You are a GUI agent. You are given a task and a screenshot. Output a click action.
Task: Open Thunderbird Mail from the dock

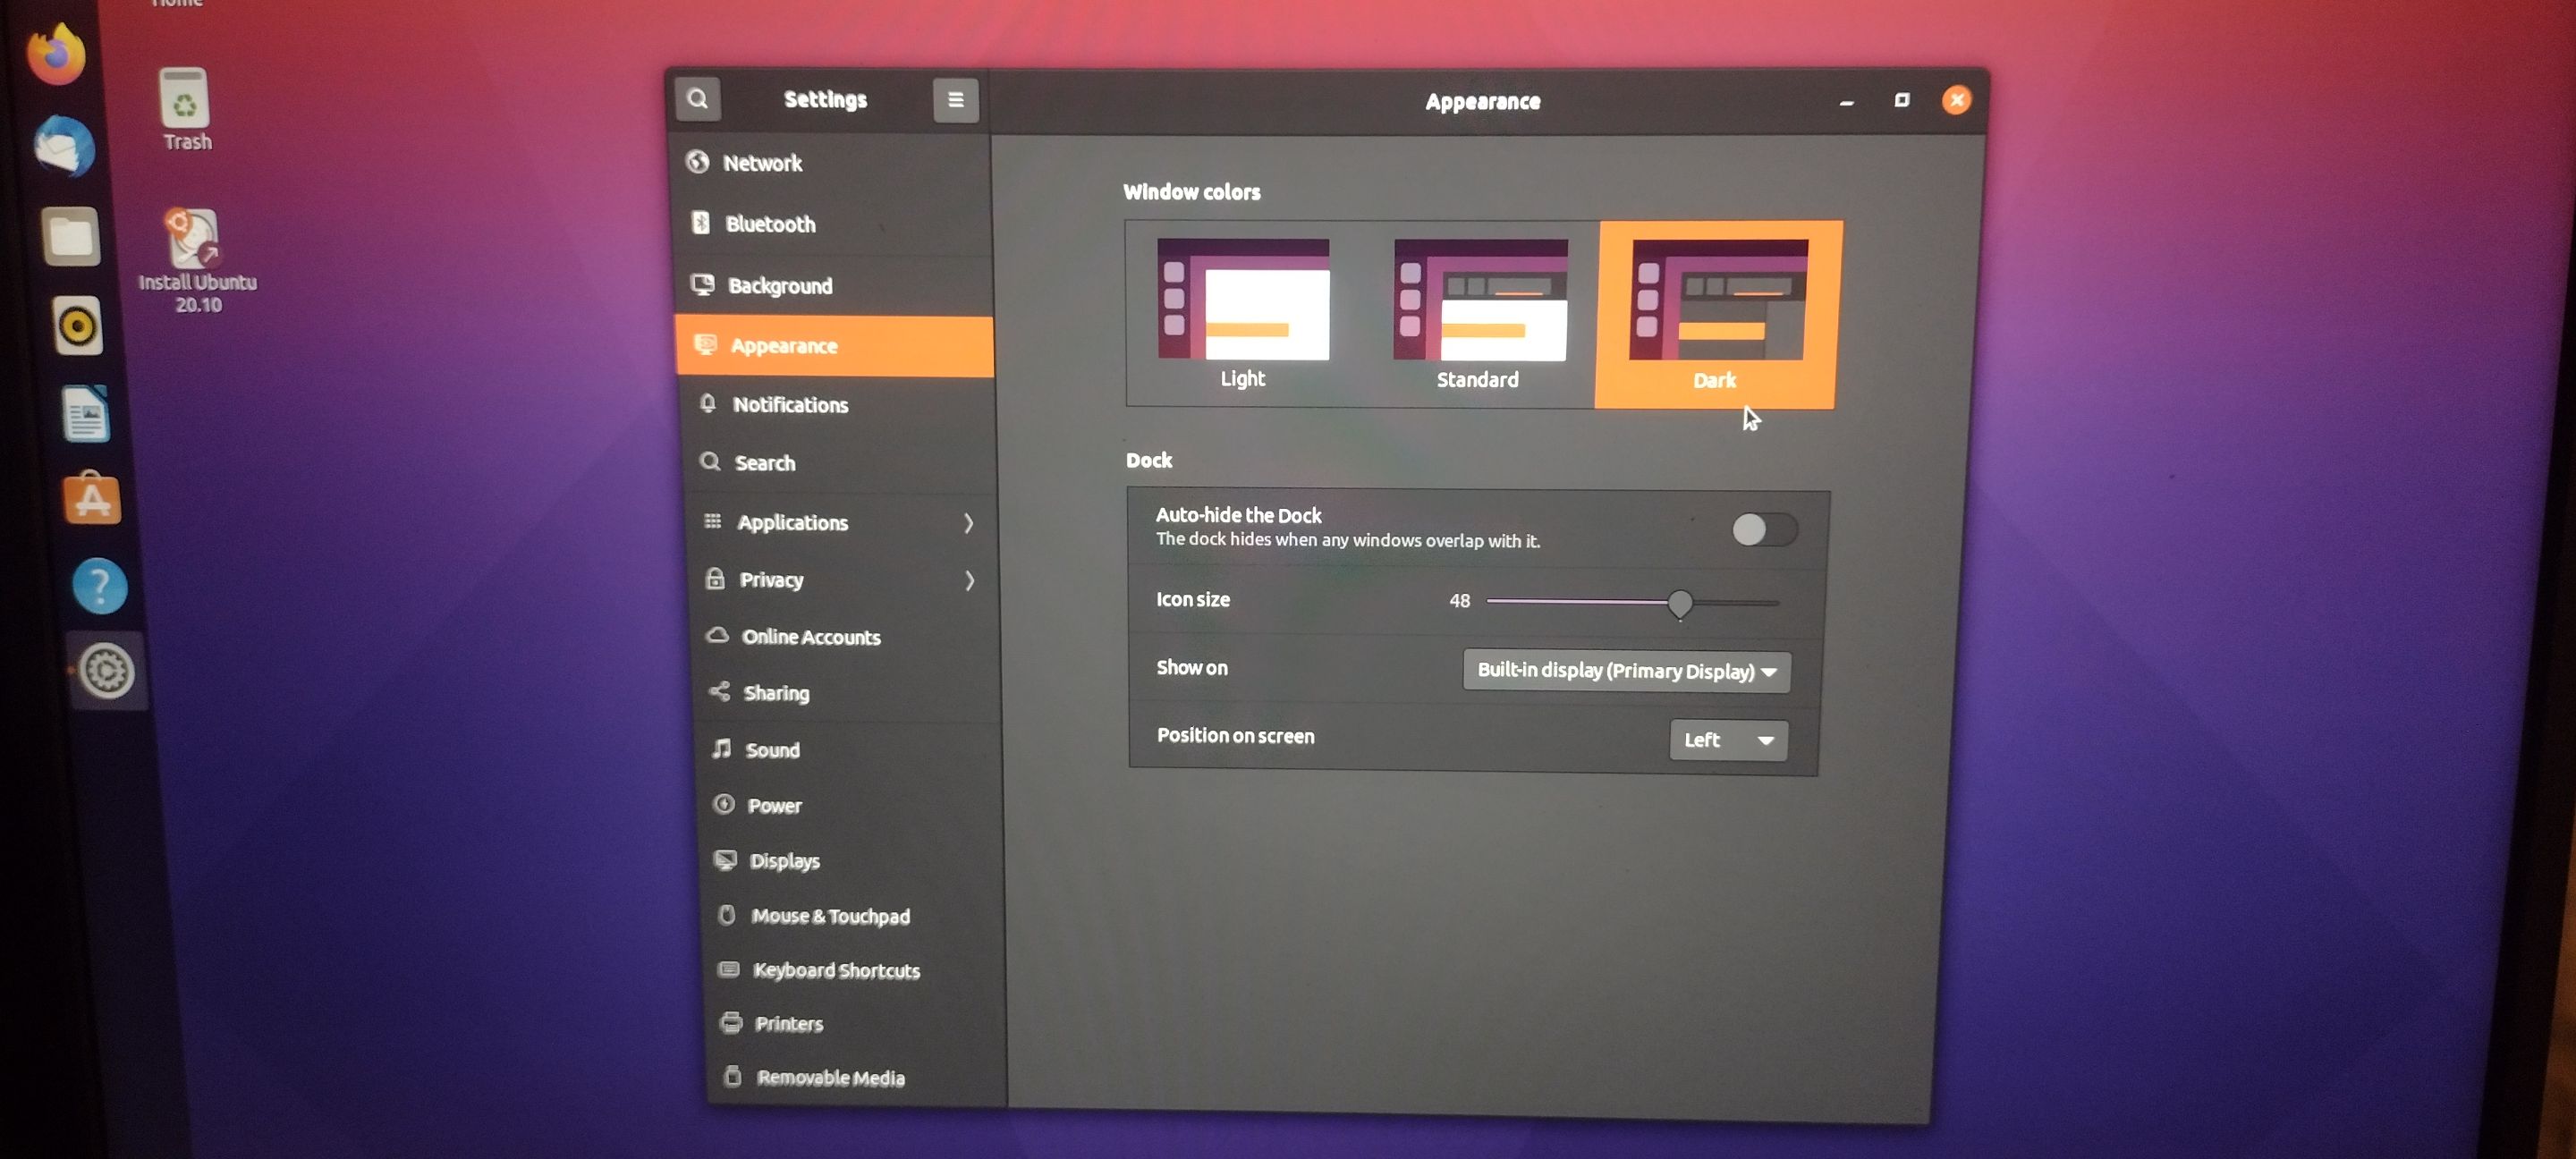[64, 146]
